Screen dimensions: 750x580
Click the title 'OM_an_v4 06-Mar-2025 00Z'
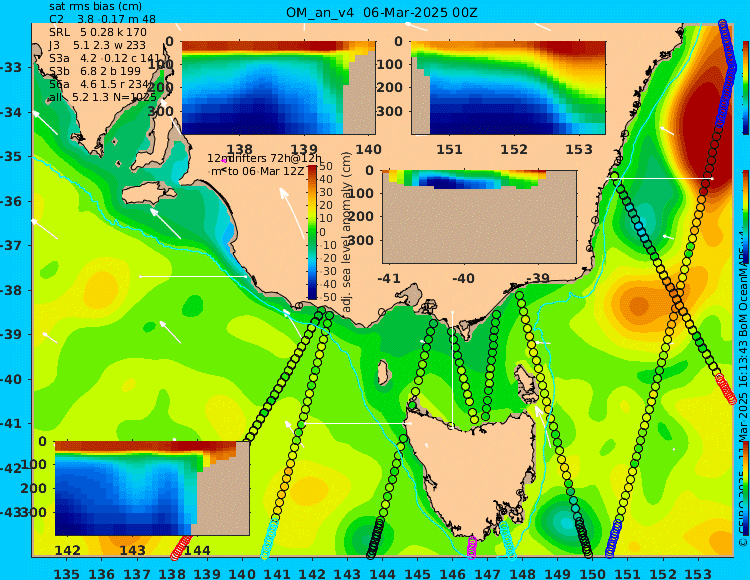tap(382, 12)
